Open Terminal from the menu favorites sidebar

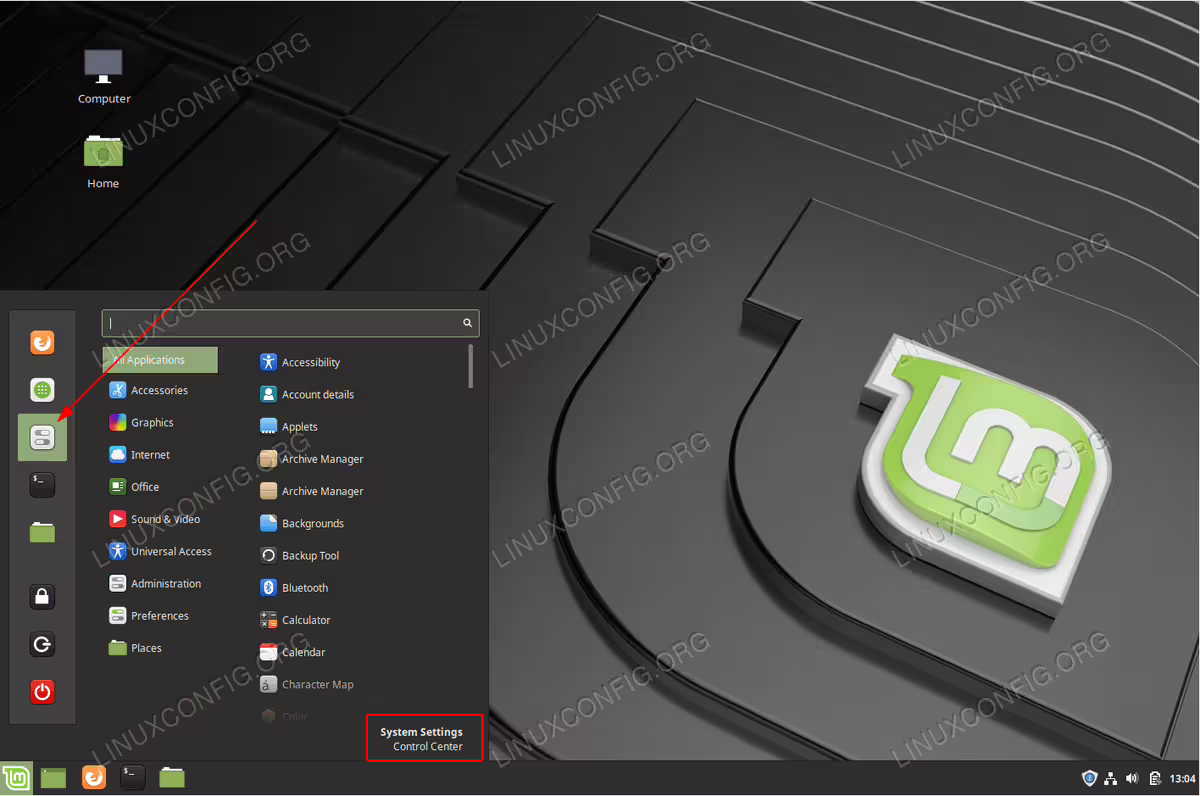(x=42, y=485)
